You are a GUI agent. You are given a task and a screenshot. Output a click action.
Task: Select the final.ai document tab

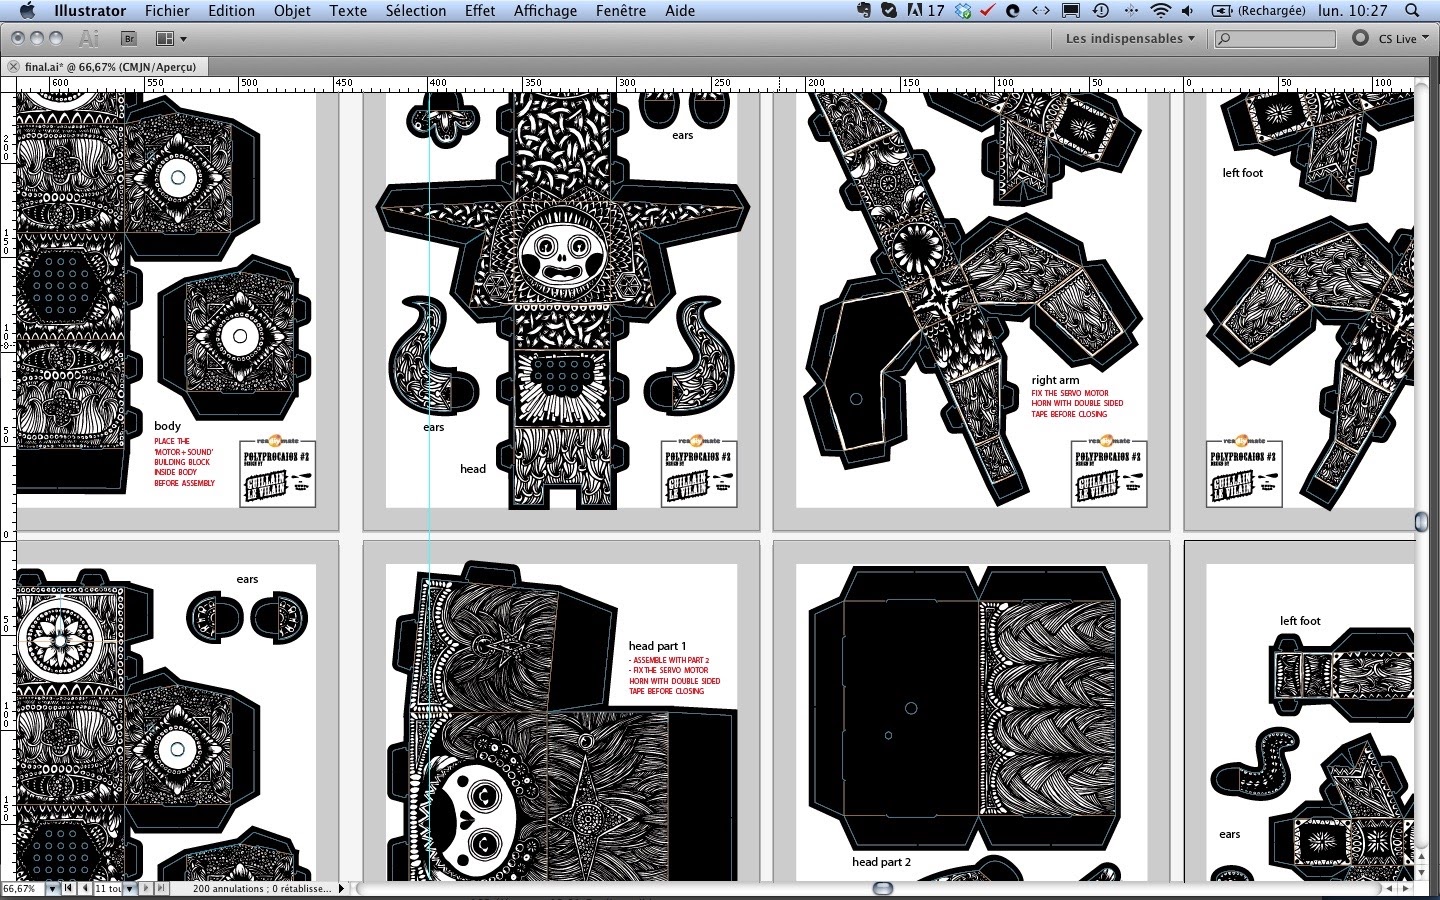pos(110,67)
